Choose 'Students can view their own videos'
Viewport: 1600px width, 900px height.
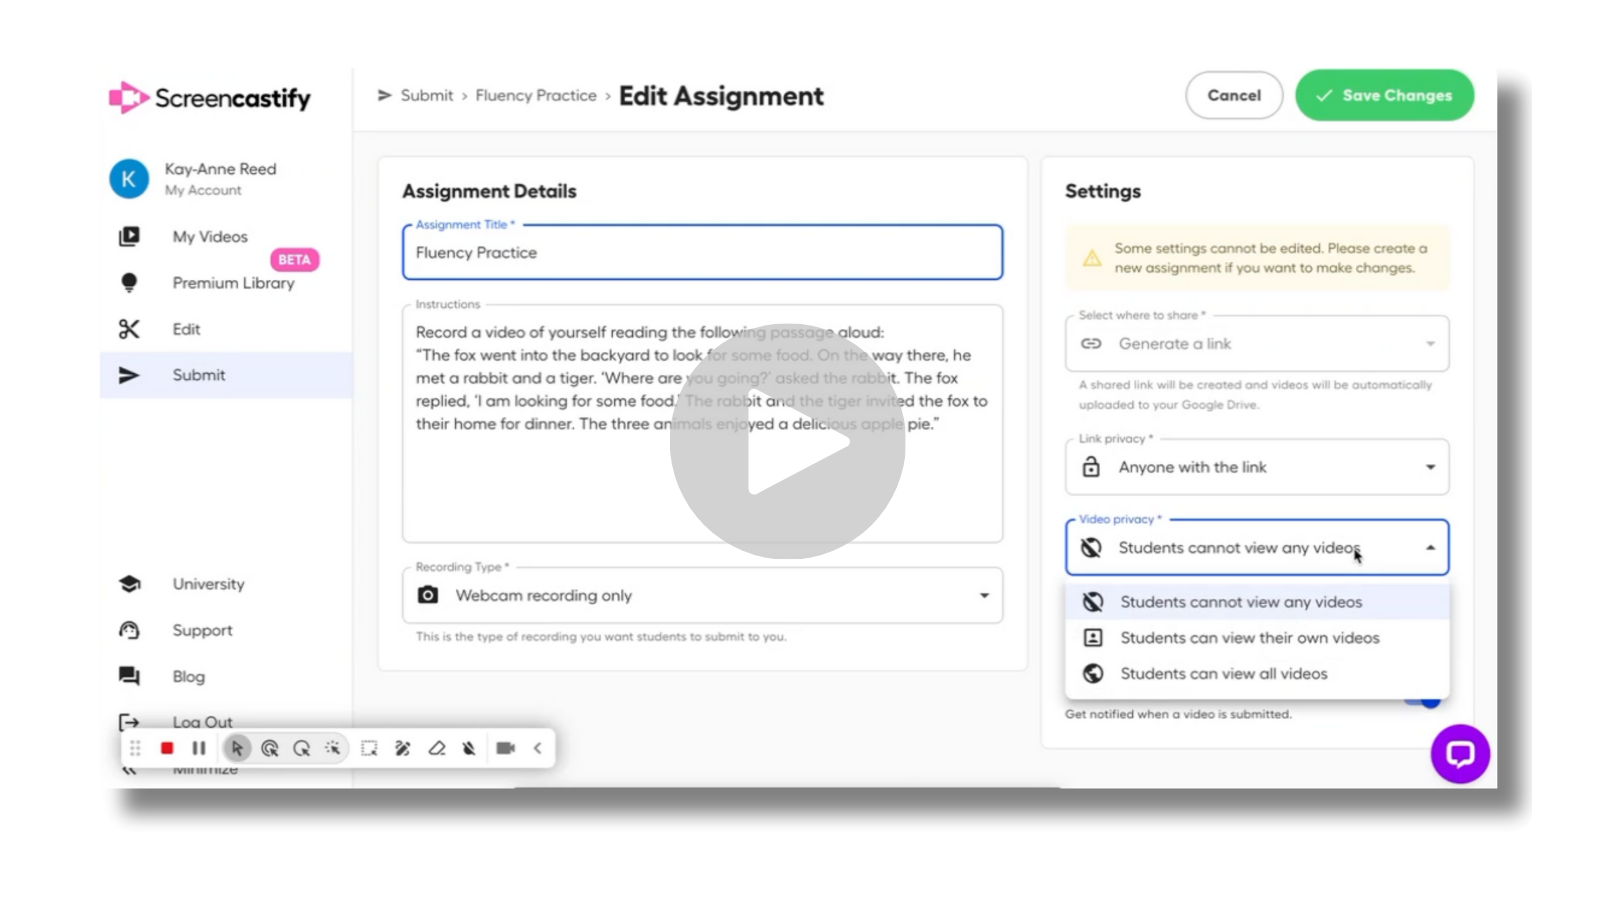(1249, 638)
